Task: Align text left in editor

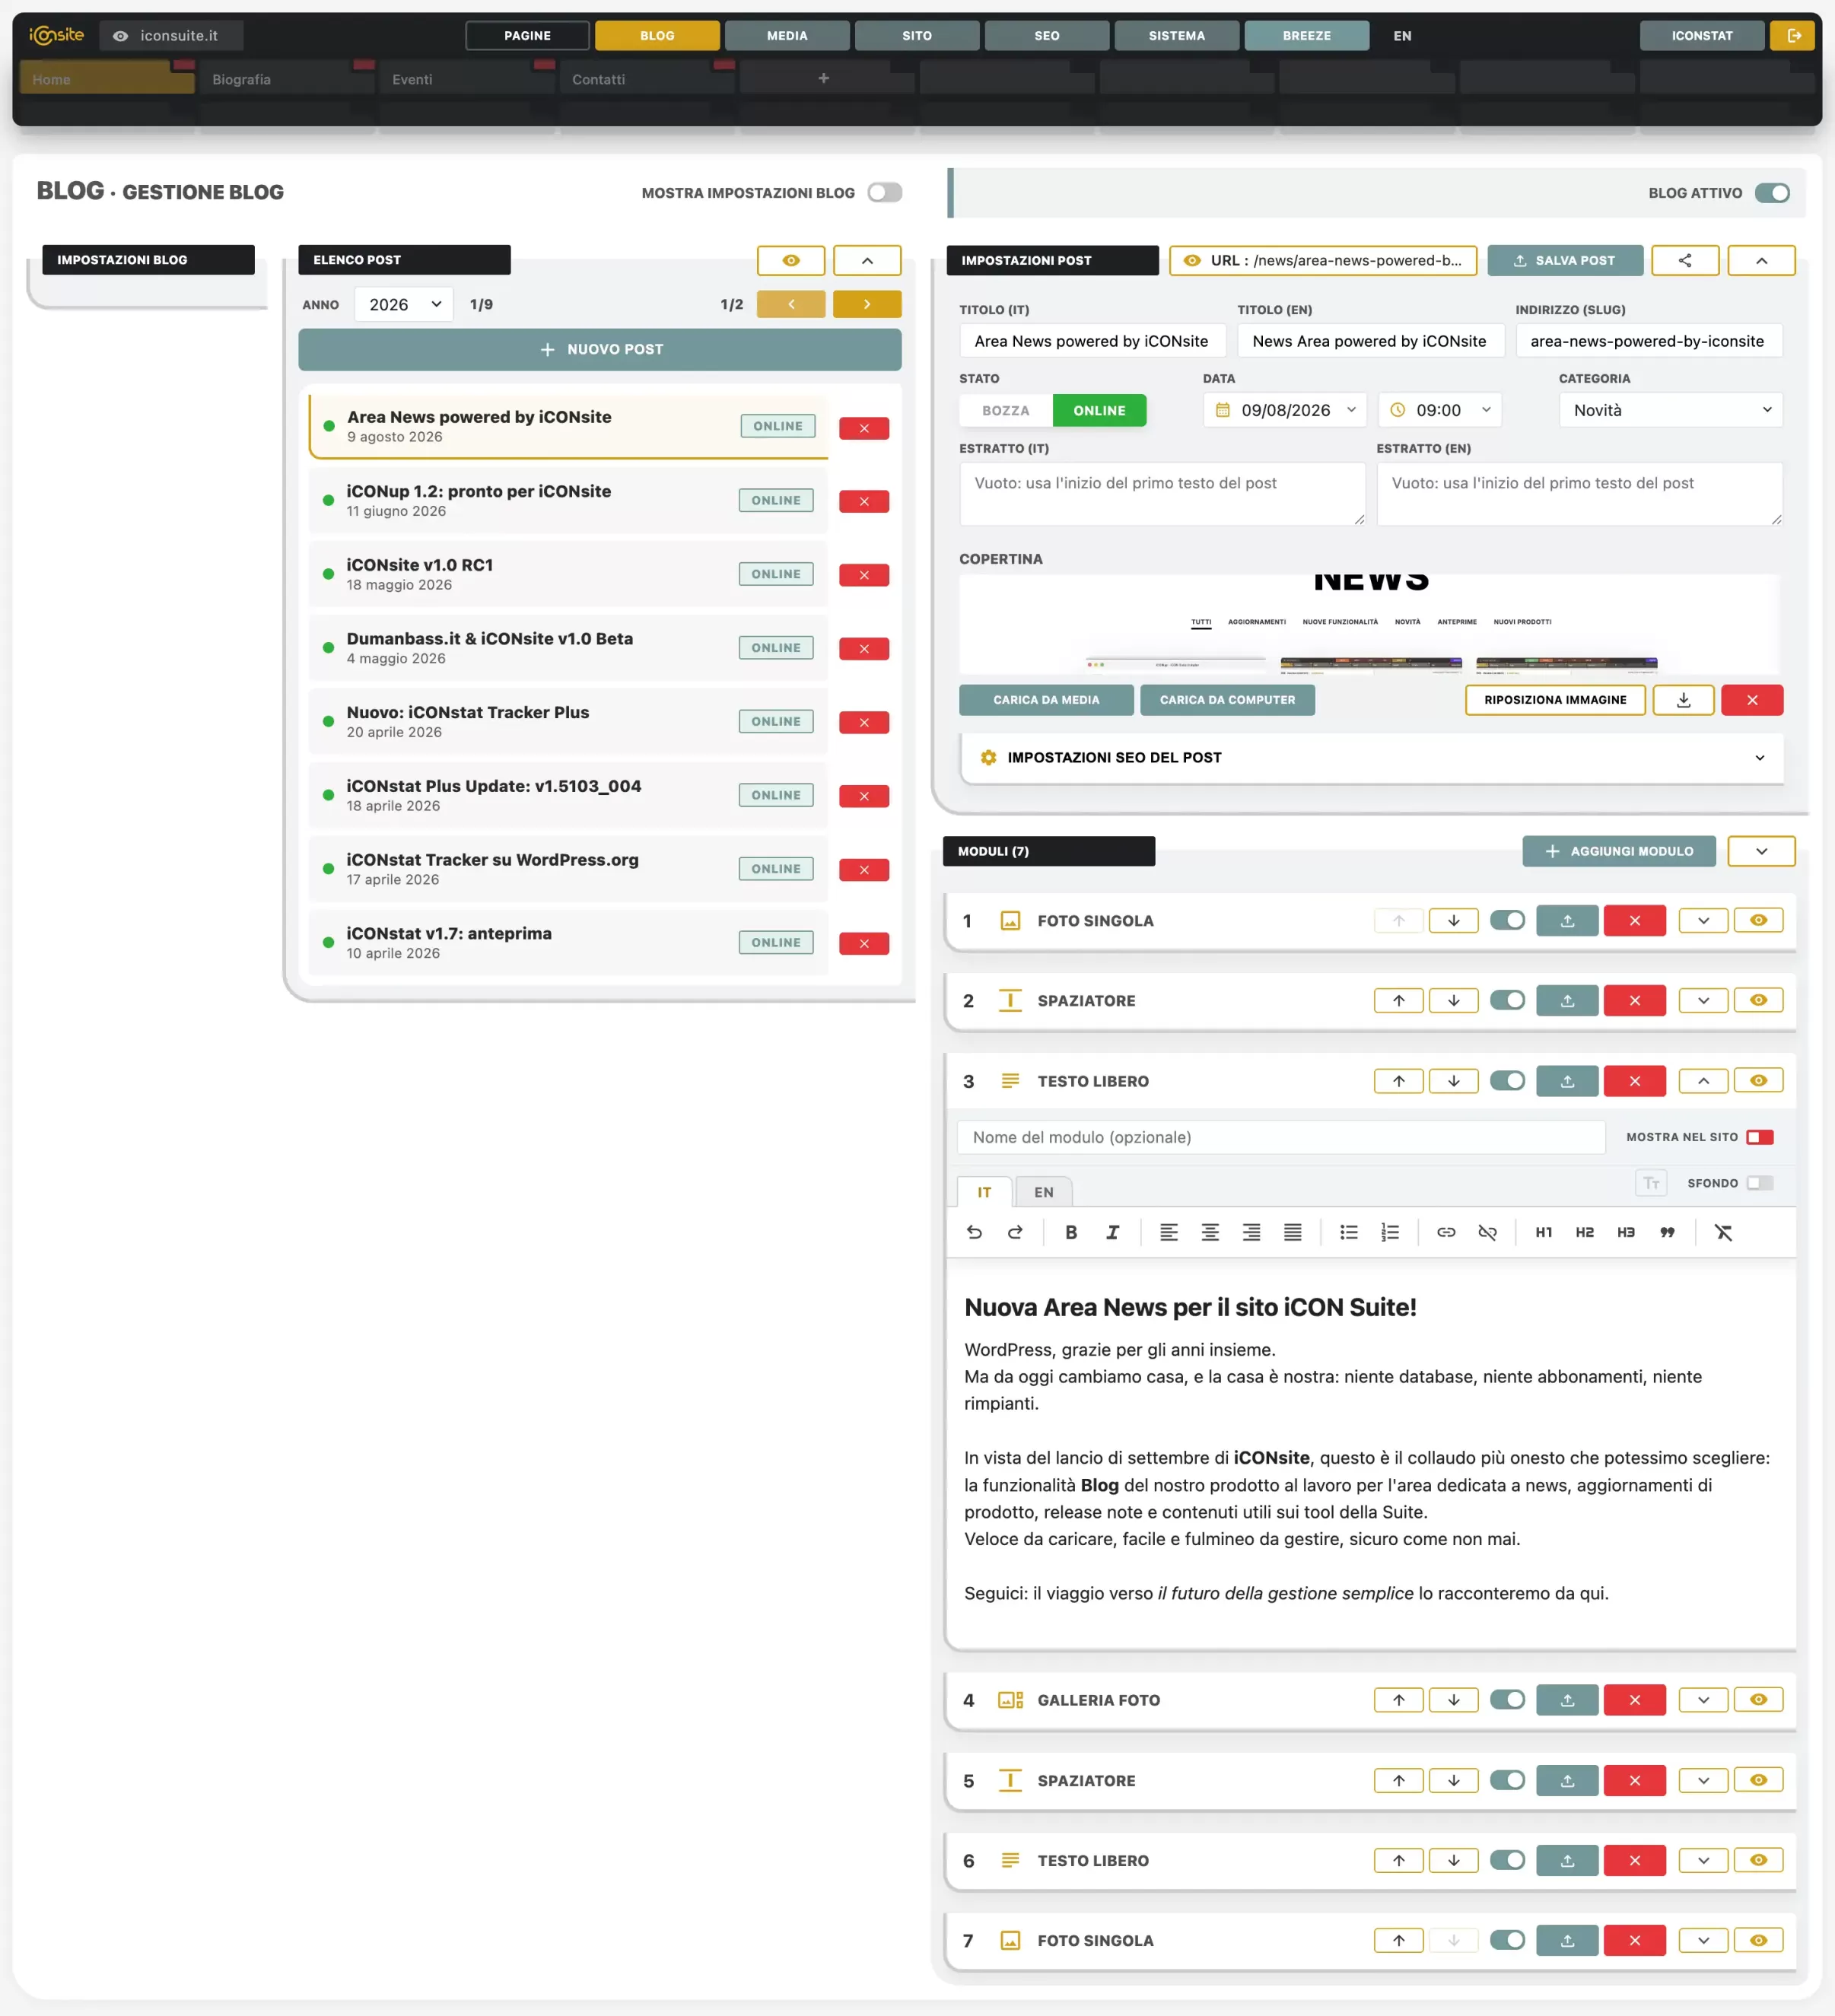Action: [x=1168, y=1232]
